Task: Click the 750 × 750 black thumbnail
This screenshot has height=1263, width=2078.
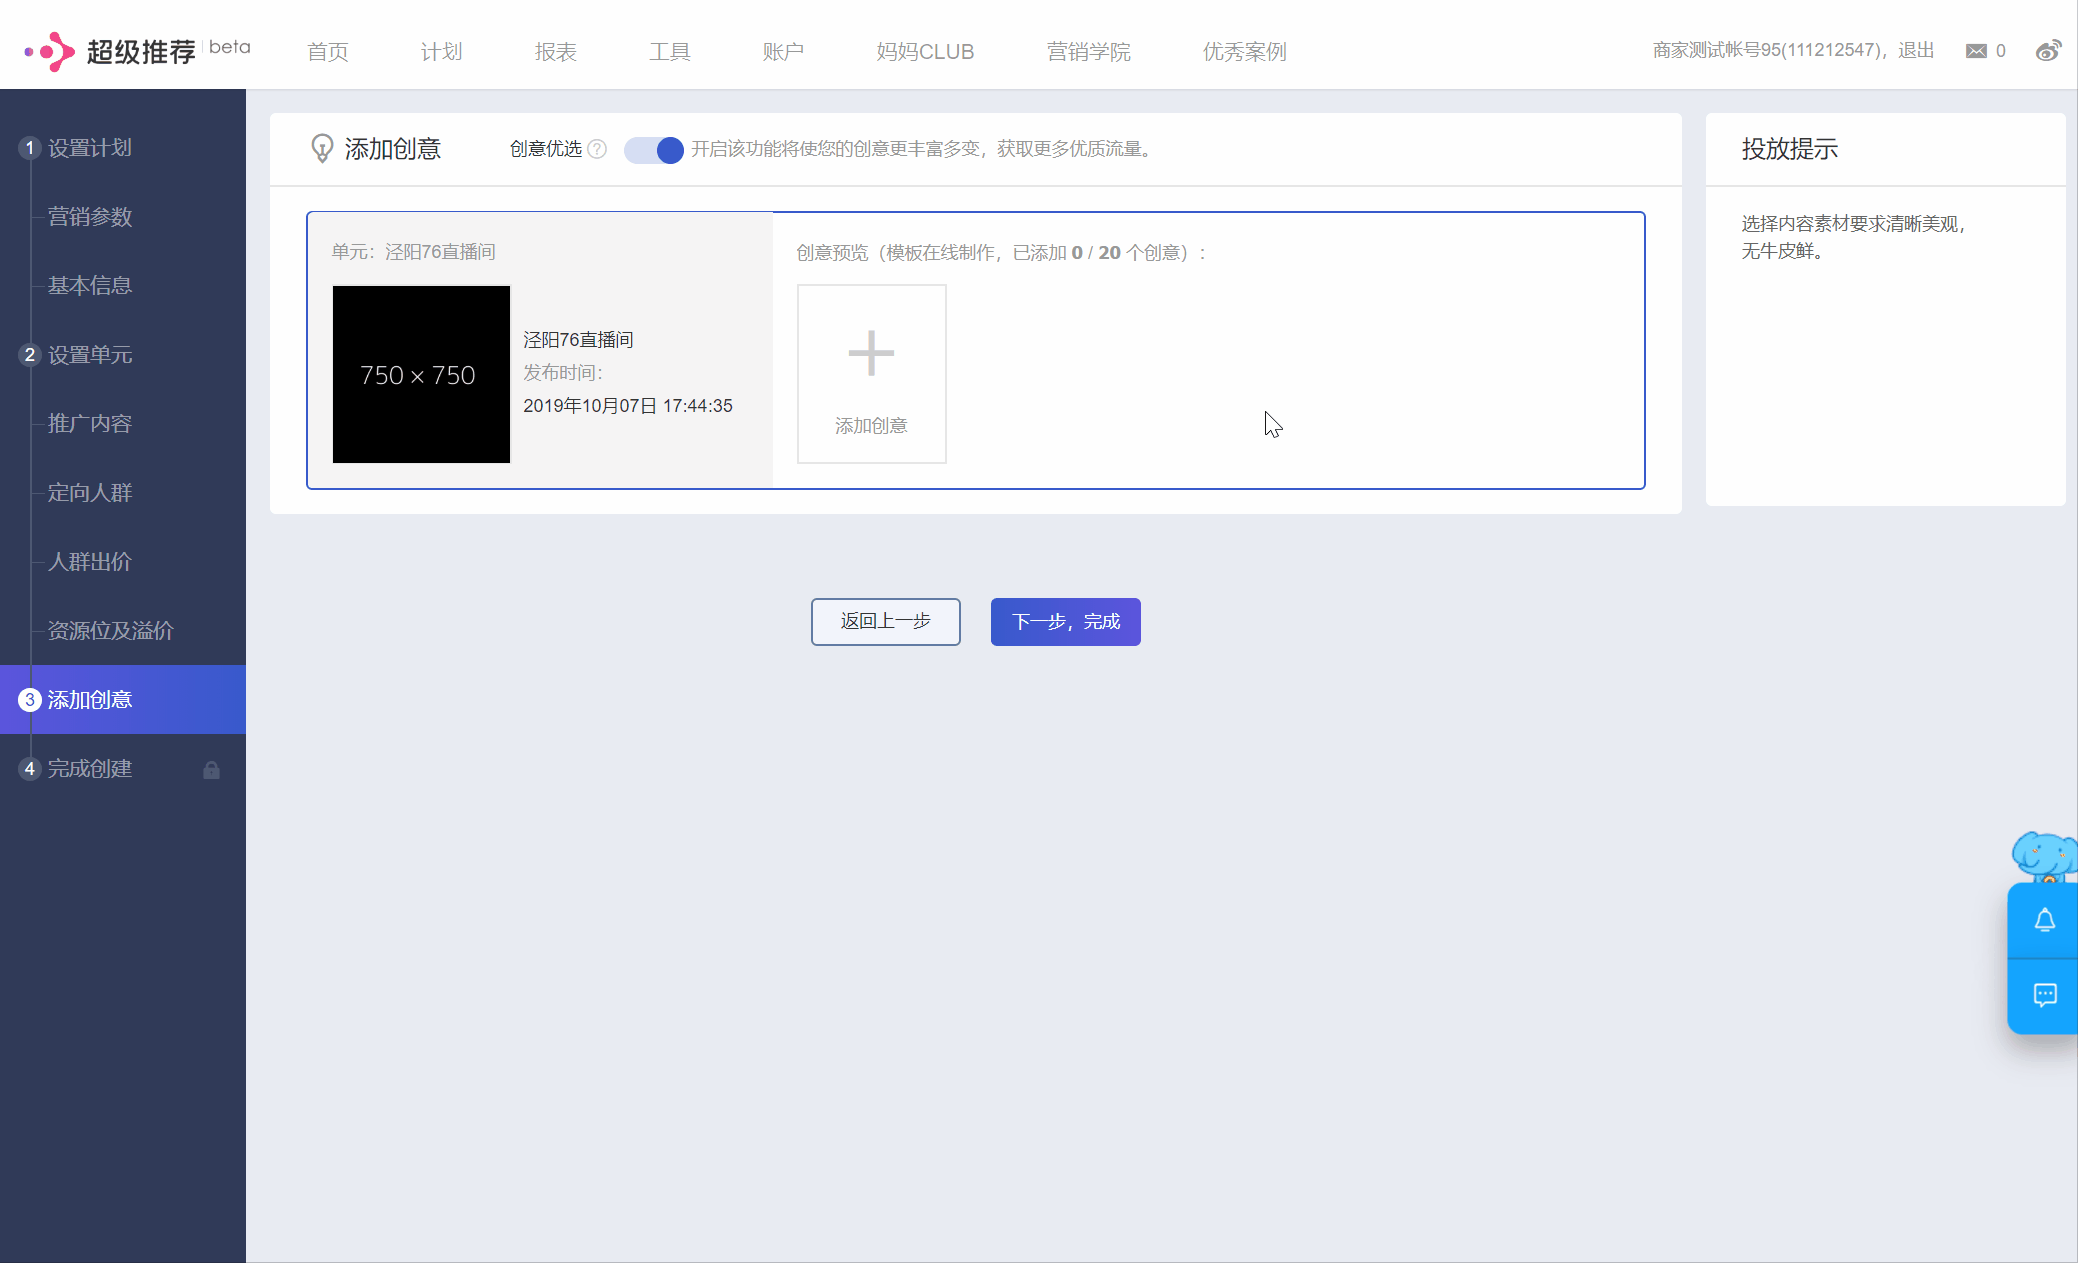Action: coord(421,374)
